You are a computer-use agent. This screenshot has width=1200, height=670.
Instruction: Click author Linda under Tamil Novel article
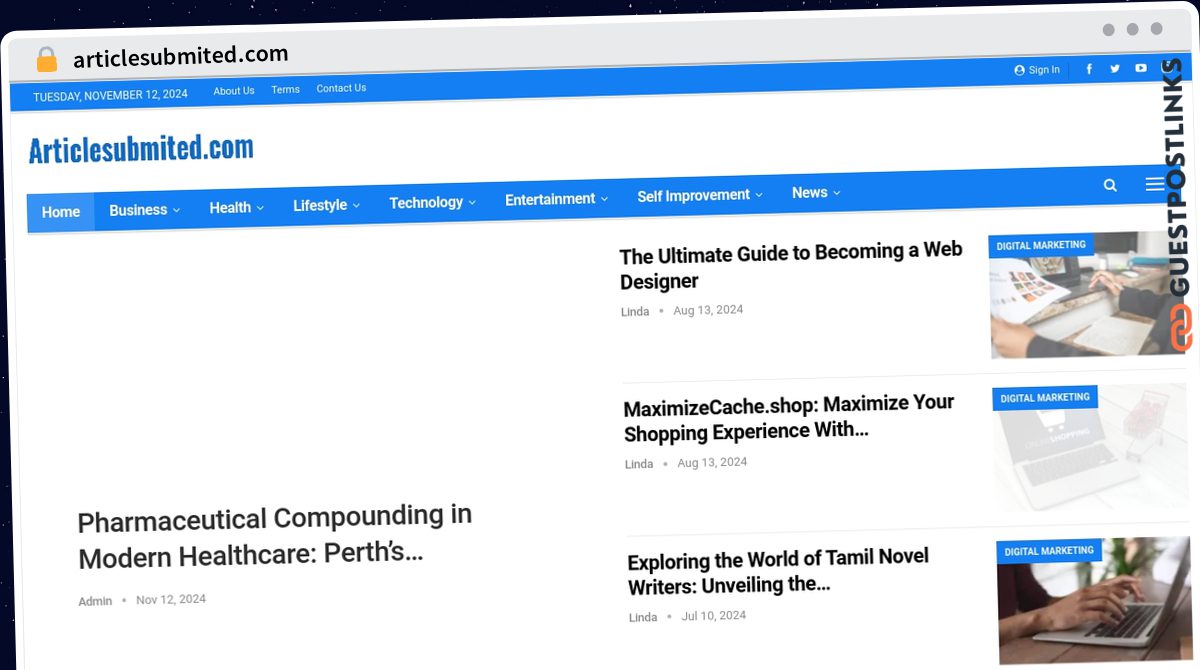[x=643, y=617]
